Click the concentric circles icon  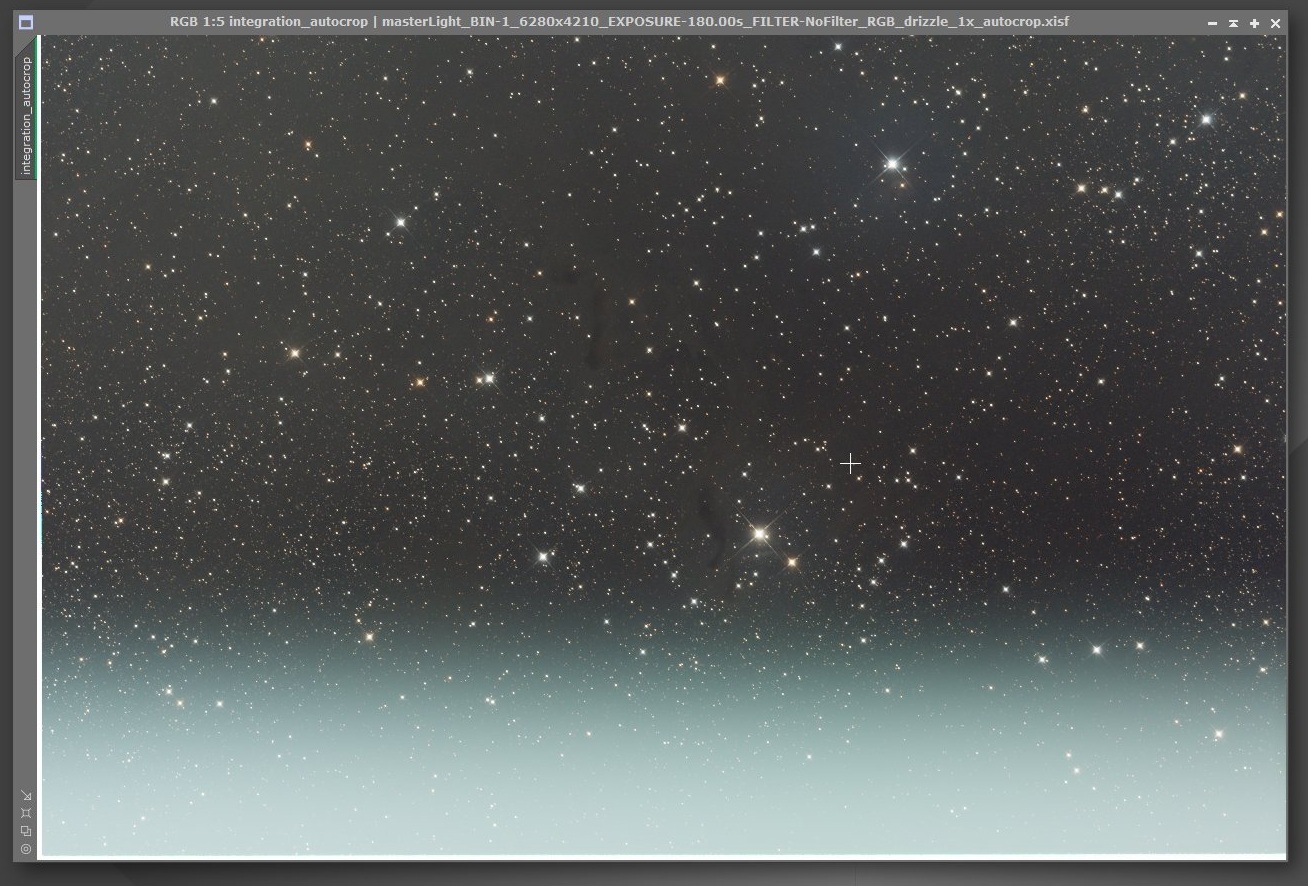[26, 849]
